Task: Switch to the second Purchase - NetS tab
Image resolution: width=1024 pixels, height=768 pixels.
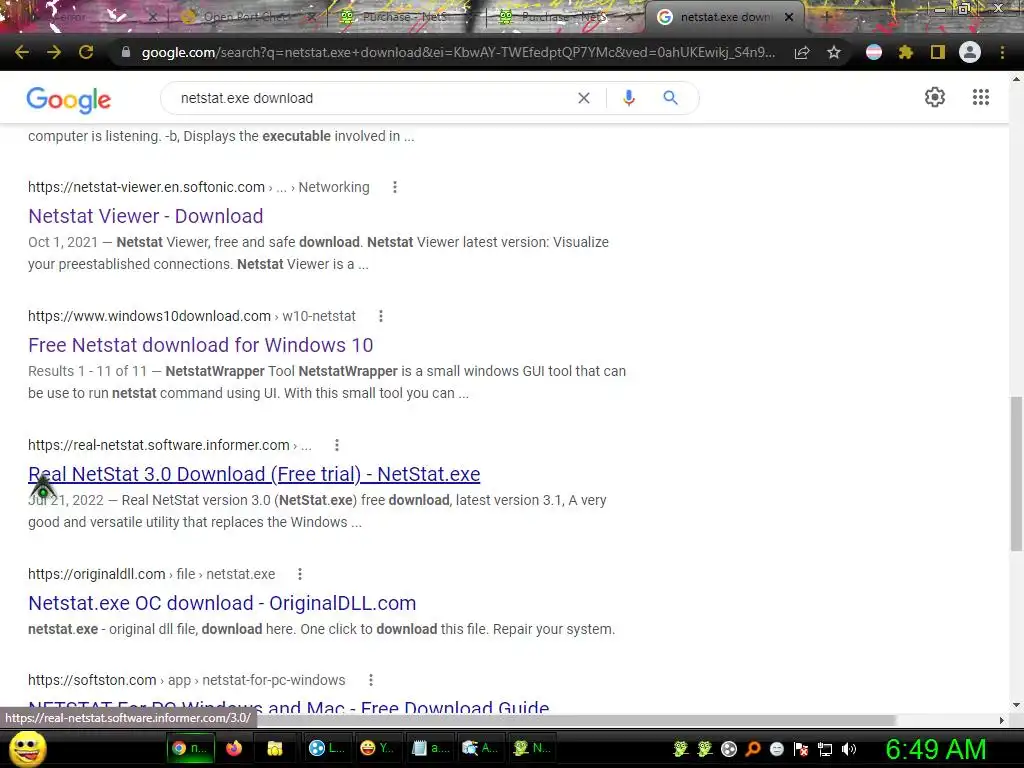Action: click(563, 17)
